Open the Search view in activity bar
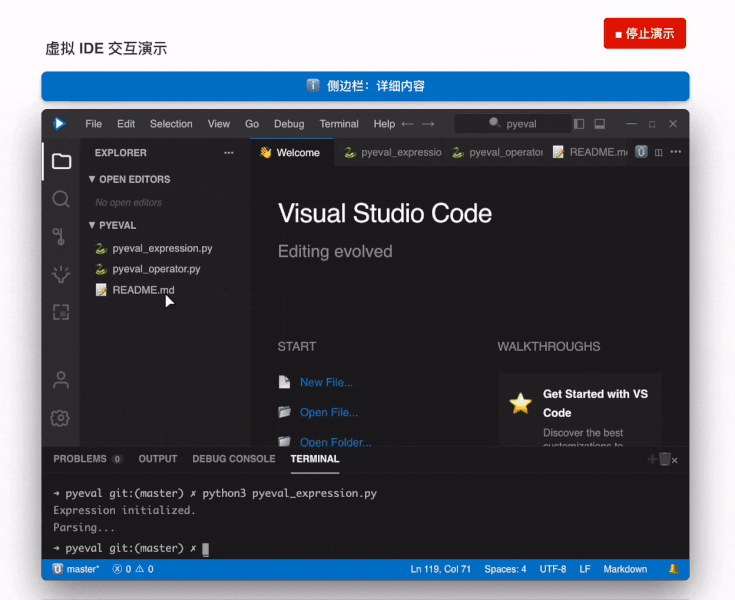Screen dimensions: 735x600 click(x=61, y=199)
